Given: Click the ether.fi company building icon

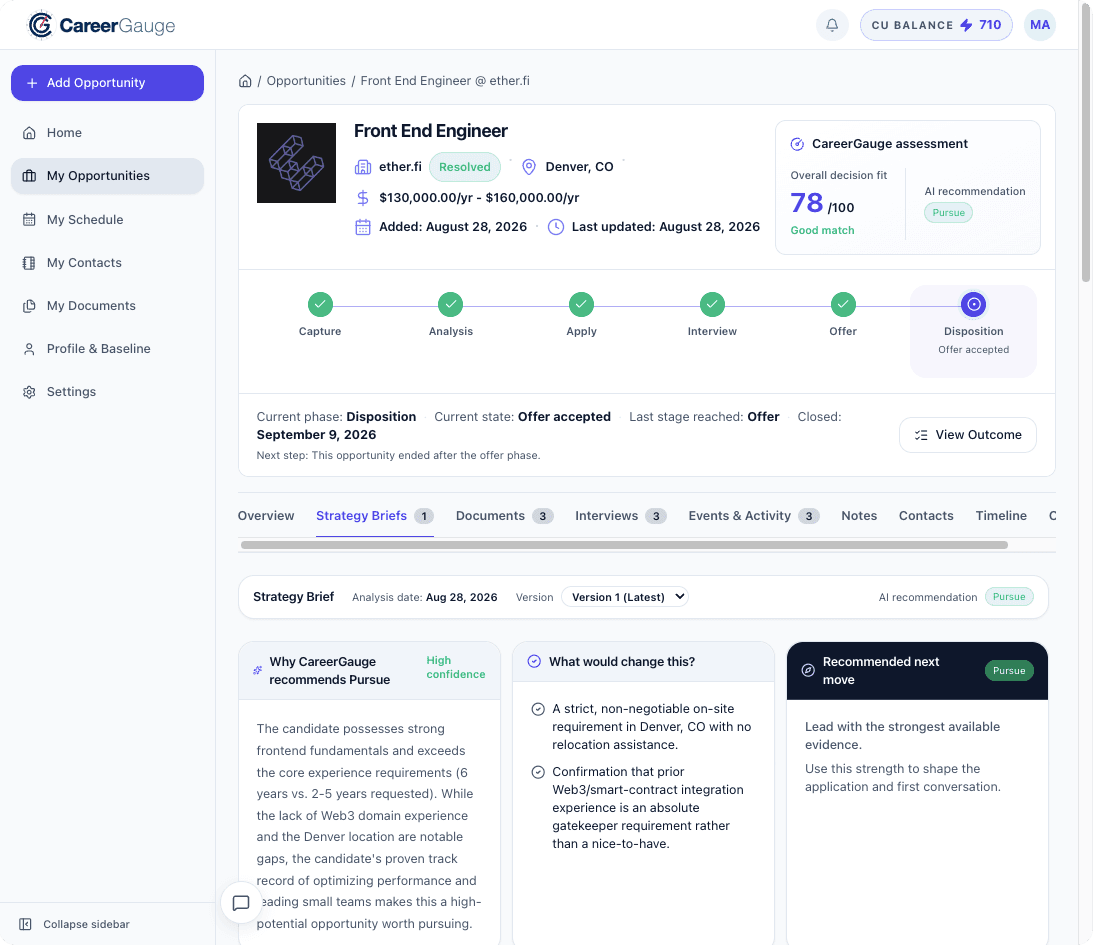Looking at the screenshot, I should [362, 167].
